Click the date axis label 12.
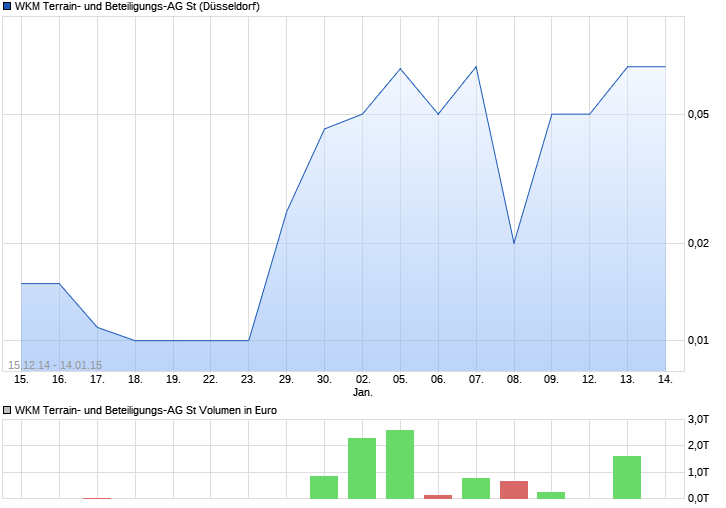The height and width of the screenshot is (508, 726). 589,379
